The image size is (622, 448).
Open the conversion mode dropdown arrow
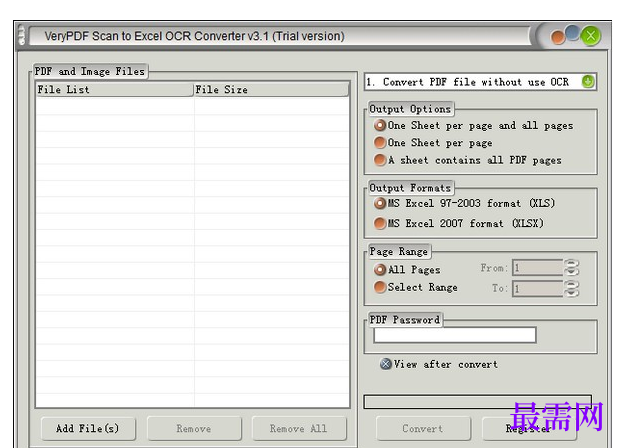[588, 82]
